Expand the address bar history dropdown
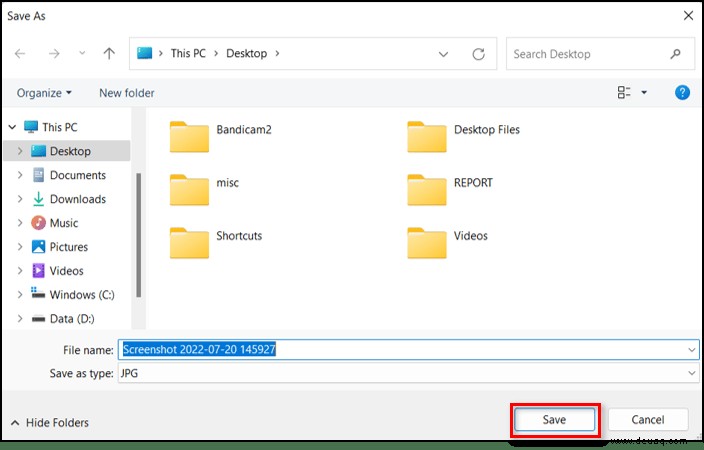The image size is (704, 450). click(x=443, y=54)
